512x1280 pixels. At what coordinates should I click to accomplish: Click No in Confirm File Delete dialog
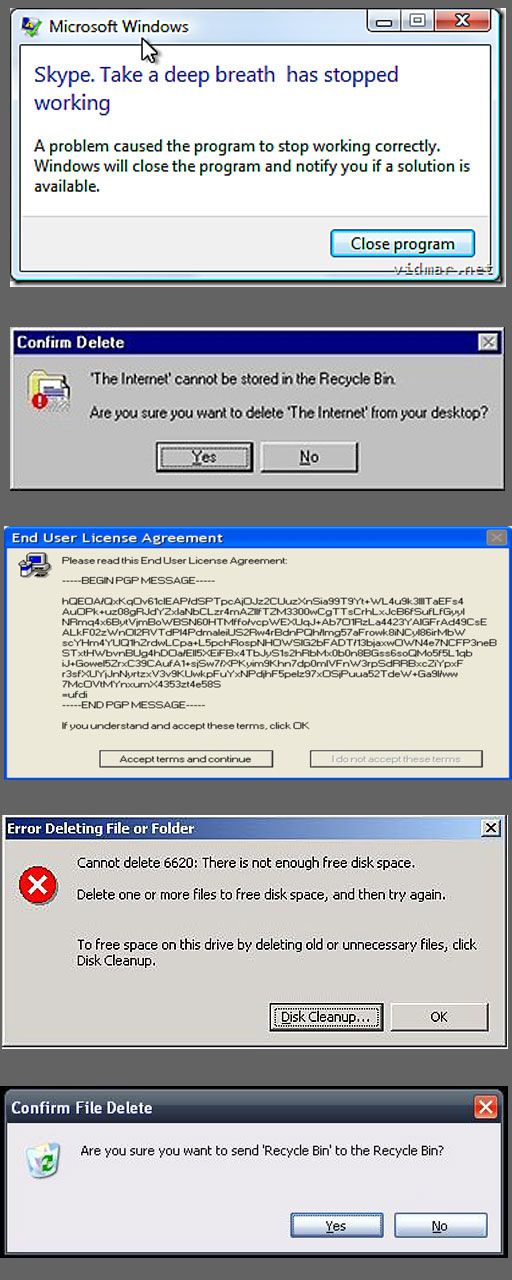[x=440, y=1226]
